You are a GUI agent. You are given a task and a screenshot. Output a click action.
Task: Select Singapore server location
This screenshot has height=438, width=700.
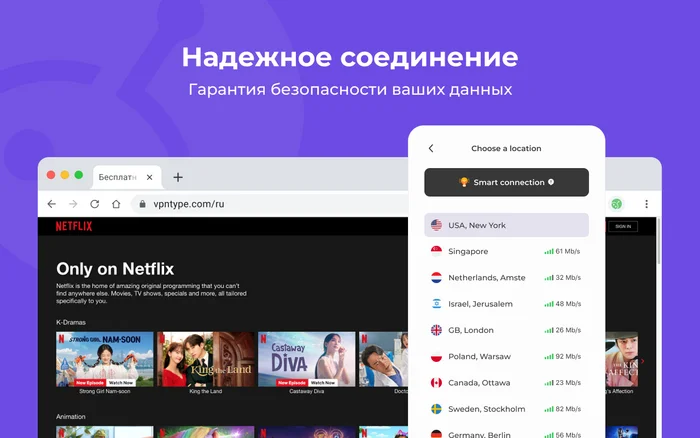point(506,251)
